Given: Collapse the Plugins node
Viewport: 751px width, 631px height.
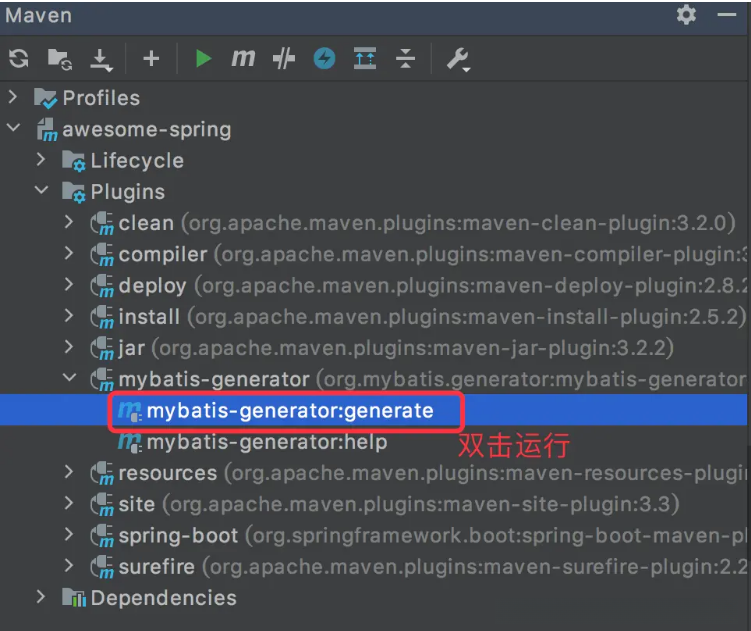Looking at the screenshot, I should 42,190.
